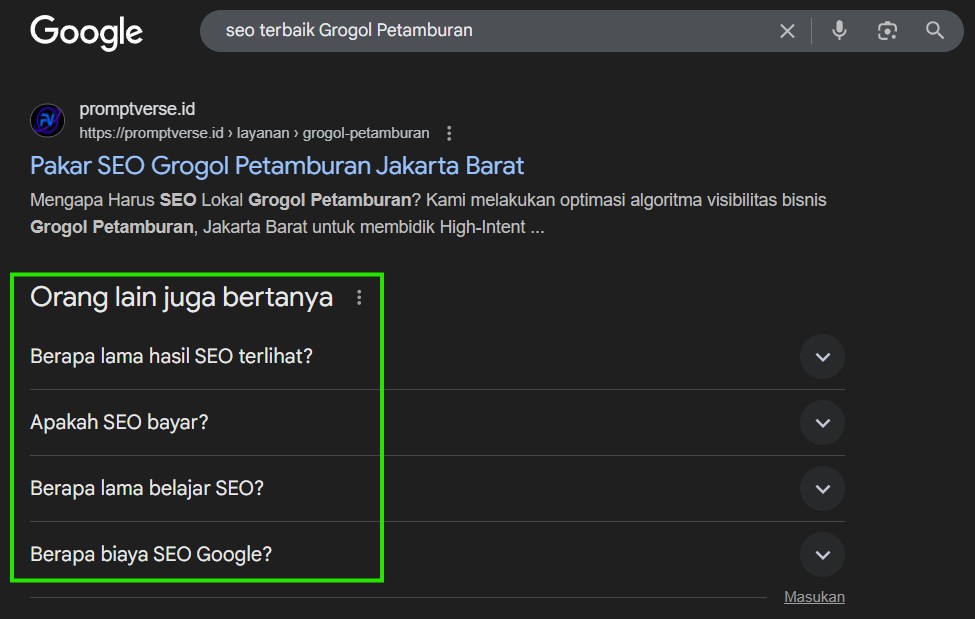Start a voice search with the microphone icon
This screenshot has height=619, width=975.
pos(838,30)
